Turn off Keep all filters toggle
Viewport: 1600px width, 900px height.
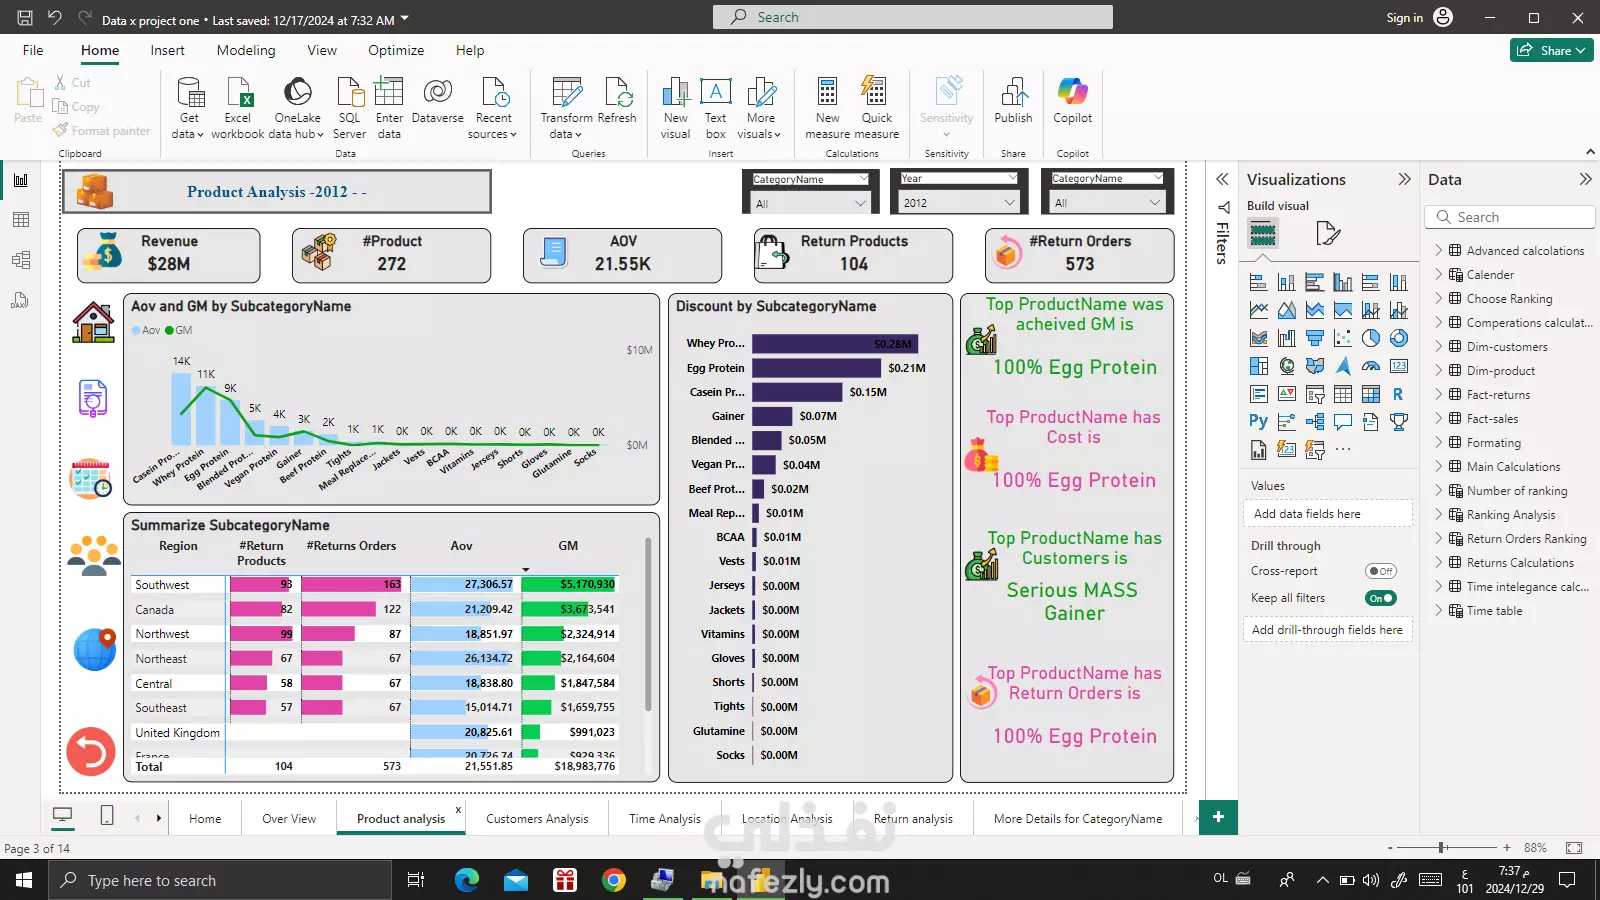(1380, 598)
